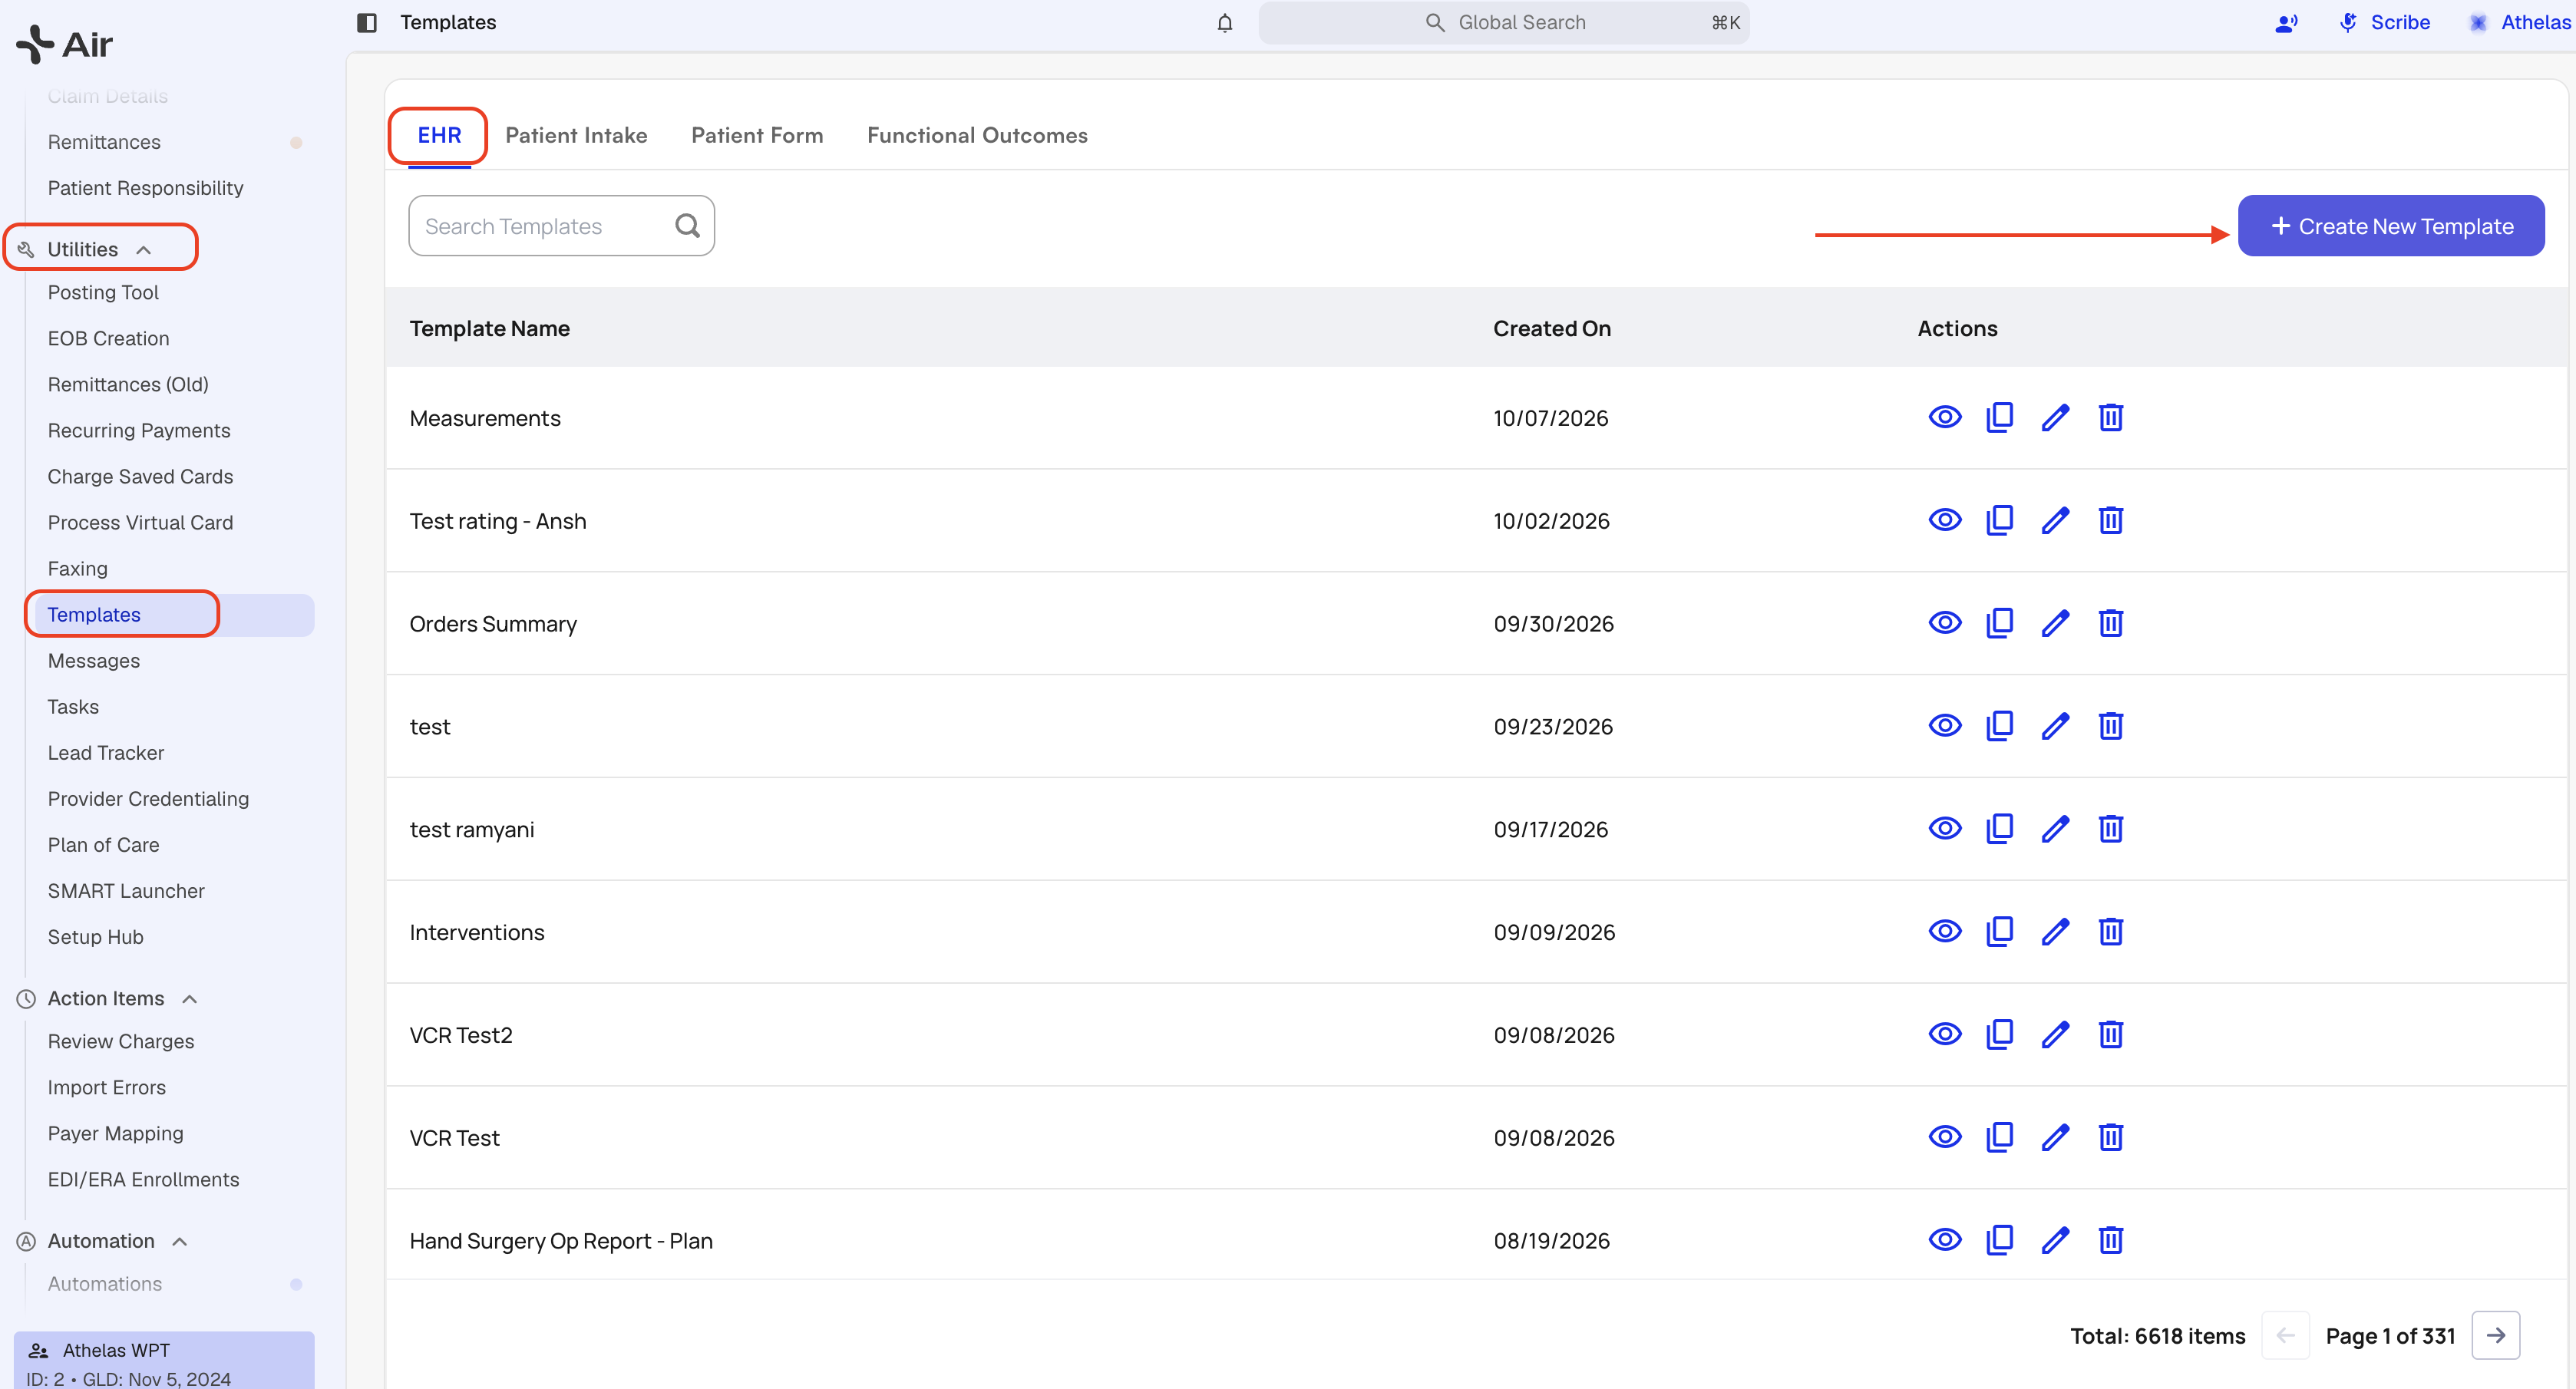Switch to the Patient Intake tab
Viewport: 2576px width, 1389px height.
(x=576, y=135)
